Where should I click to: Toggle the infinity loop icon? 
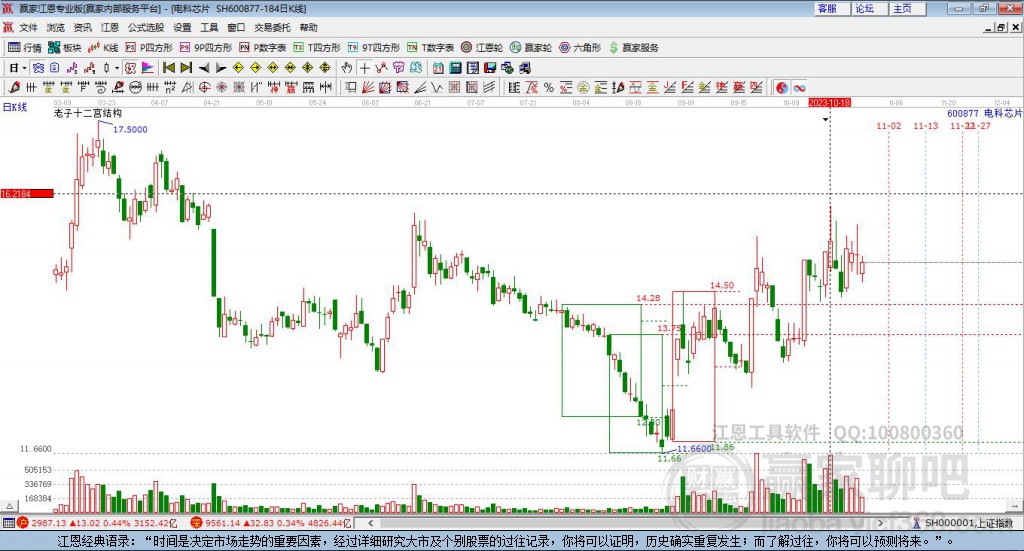pos(799,87)
